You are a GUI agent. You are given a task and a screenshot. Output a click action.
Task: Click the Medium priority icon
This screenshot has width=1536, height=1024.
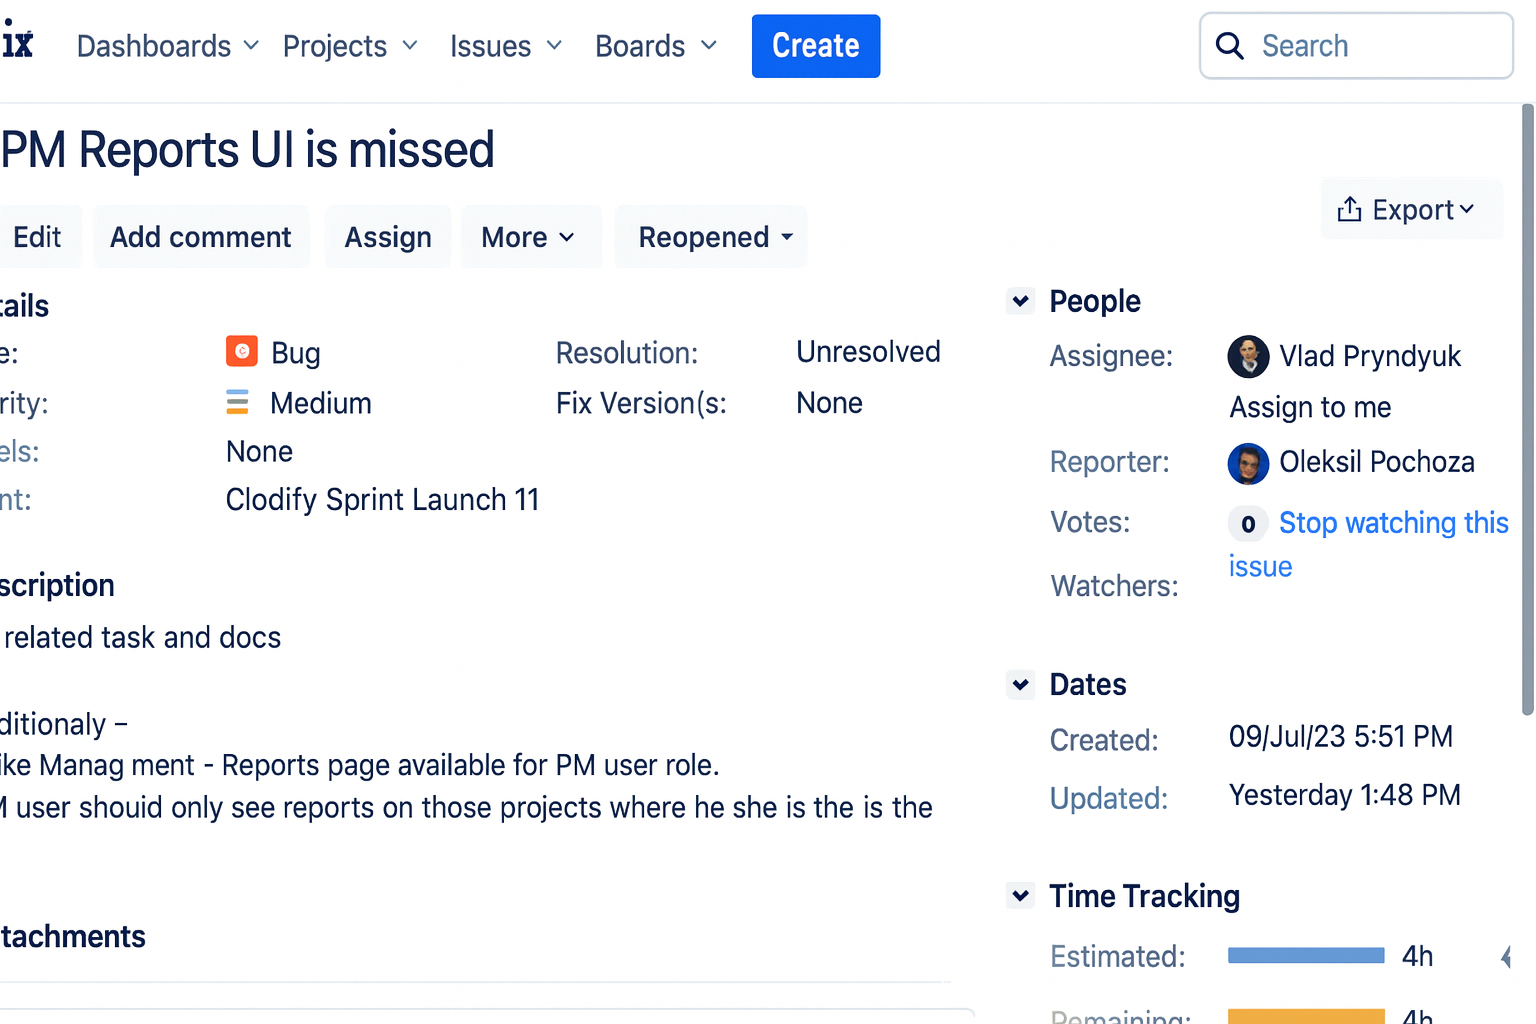(238, 402)
